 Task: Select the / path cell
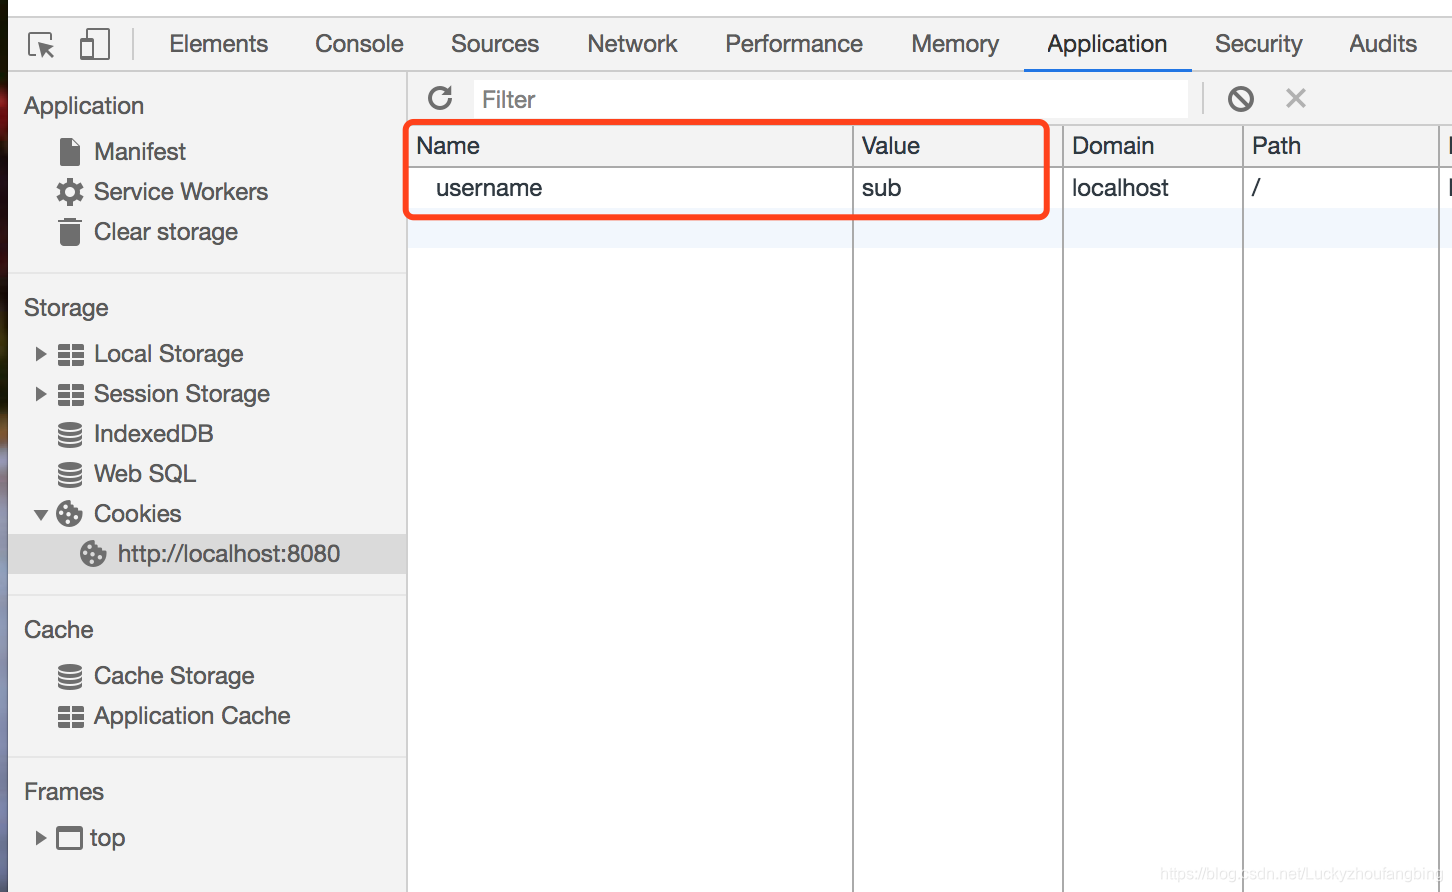(x=1340, y=188)
